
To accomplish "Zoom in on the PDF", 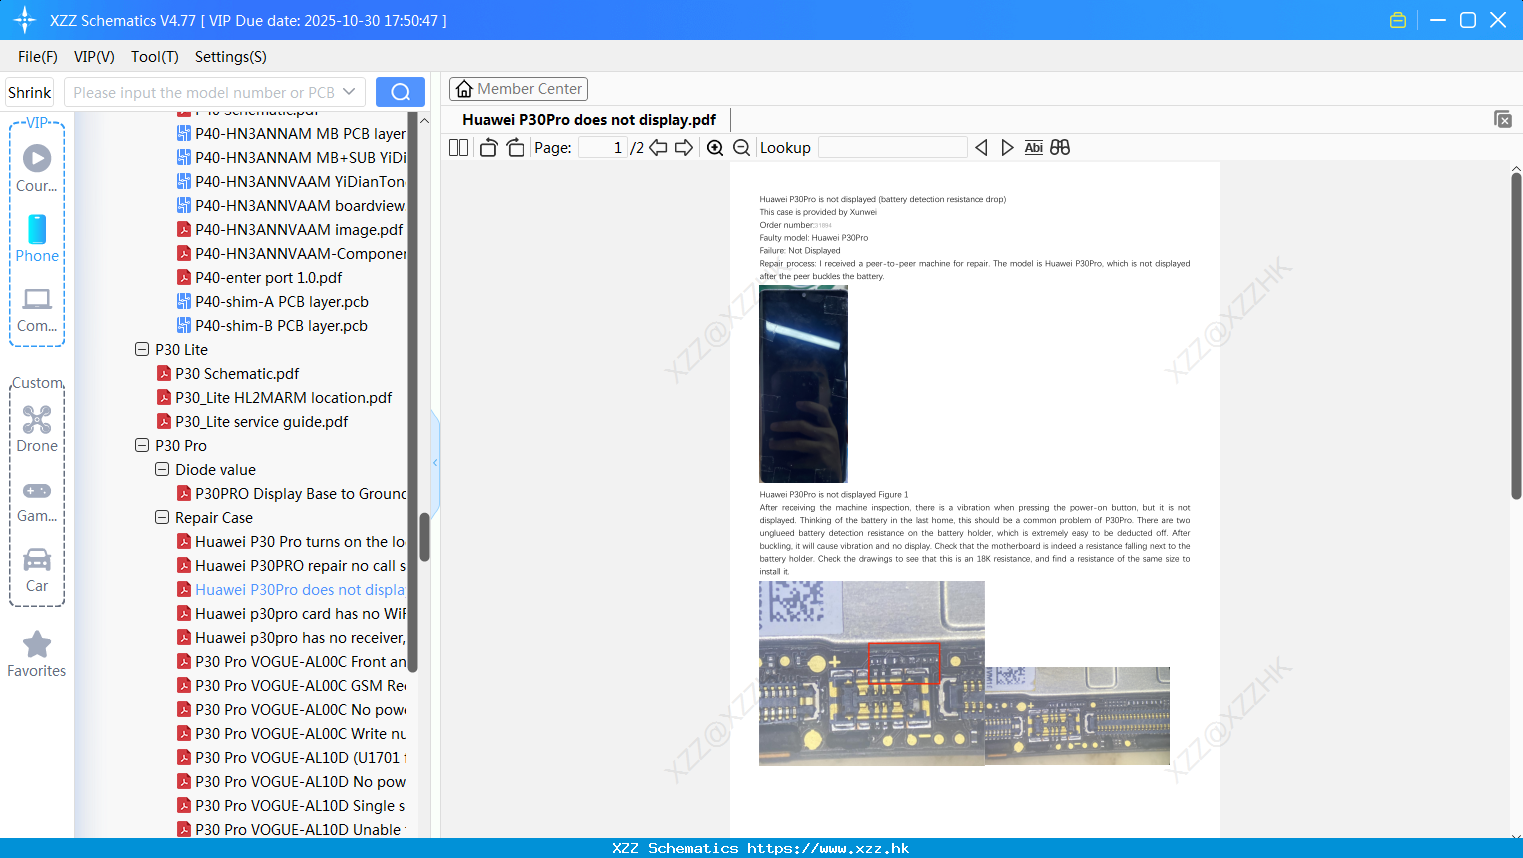I will 715,147.
